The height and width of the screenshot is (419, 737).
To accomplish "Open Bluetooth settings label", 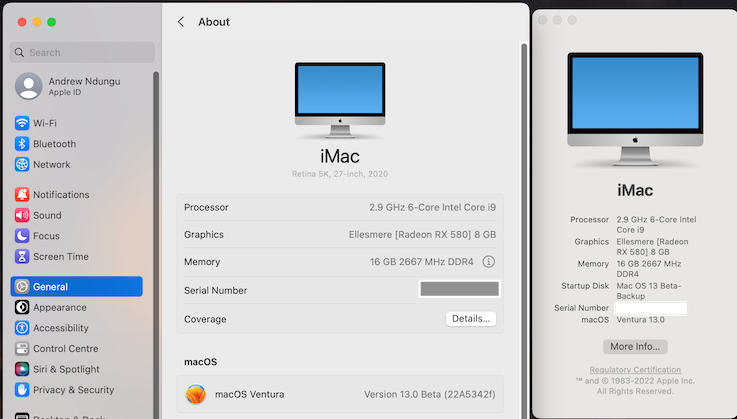I will pyautogui.click(x=55, y=144).
